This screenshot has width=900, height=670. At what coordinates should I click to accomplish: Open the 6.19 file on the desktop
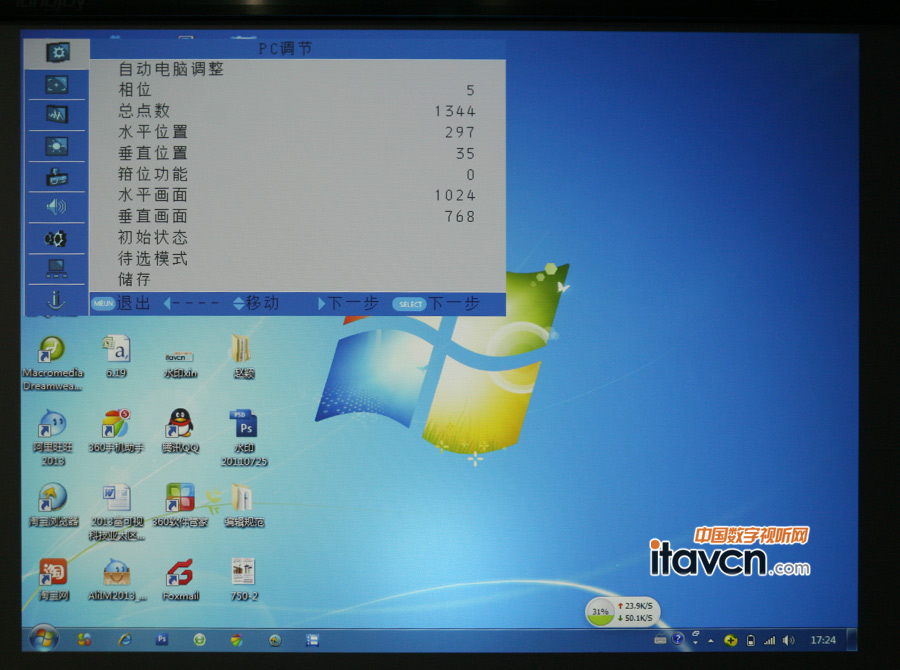pyautogui.click(x=117, y=356)
